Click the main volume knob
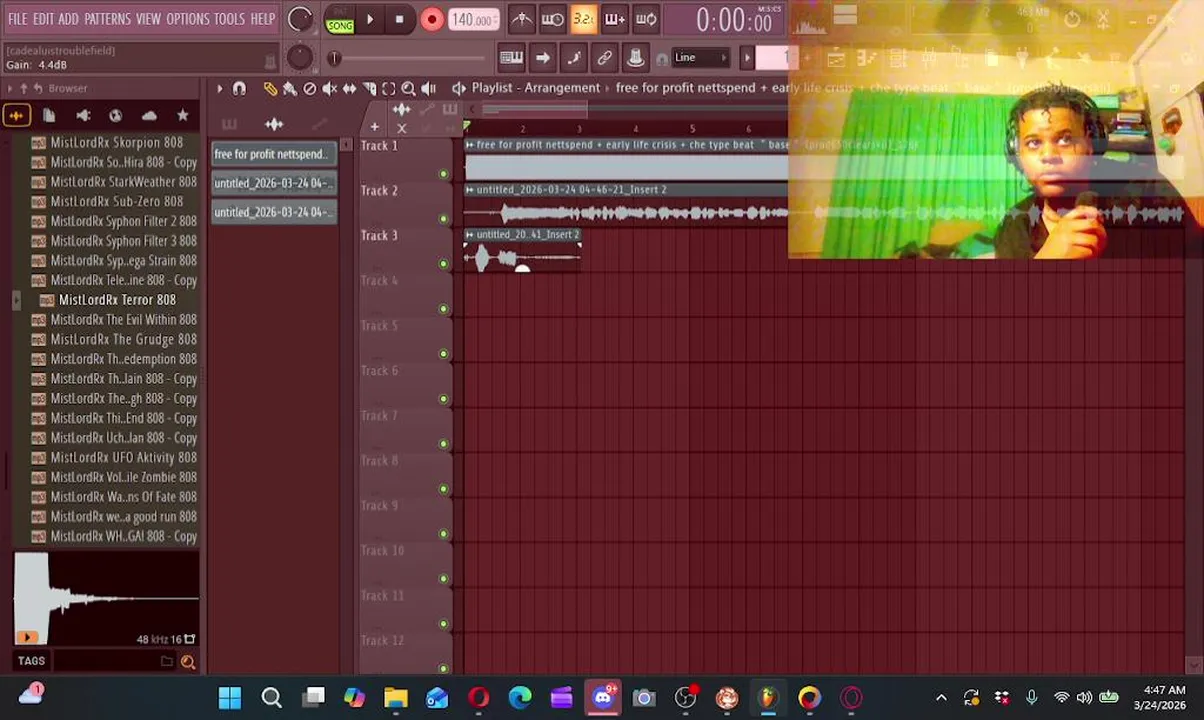The width and height of the screenshot is (1204, 720). coord(299,19)
